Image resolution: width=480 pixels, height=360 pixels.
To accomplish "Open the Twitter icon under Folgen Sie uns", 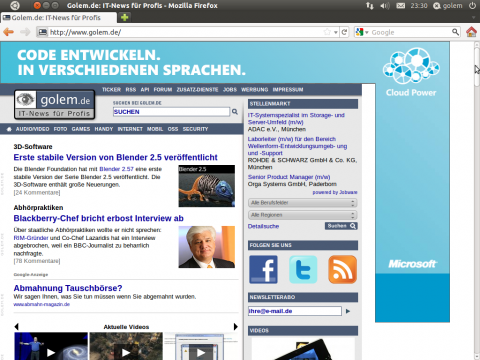I will point(303,269).
